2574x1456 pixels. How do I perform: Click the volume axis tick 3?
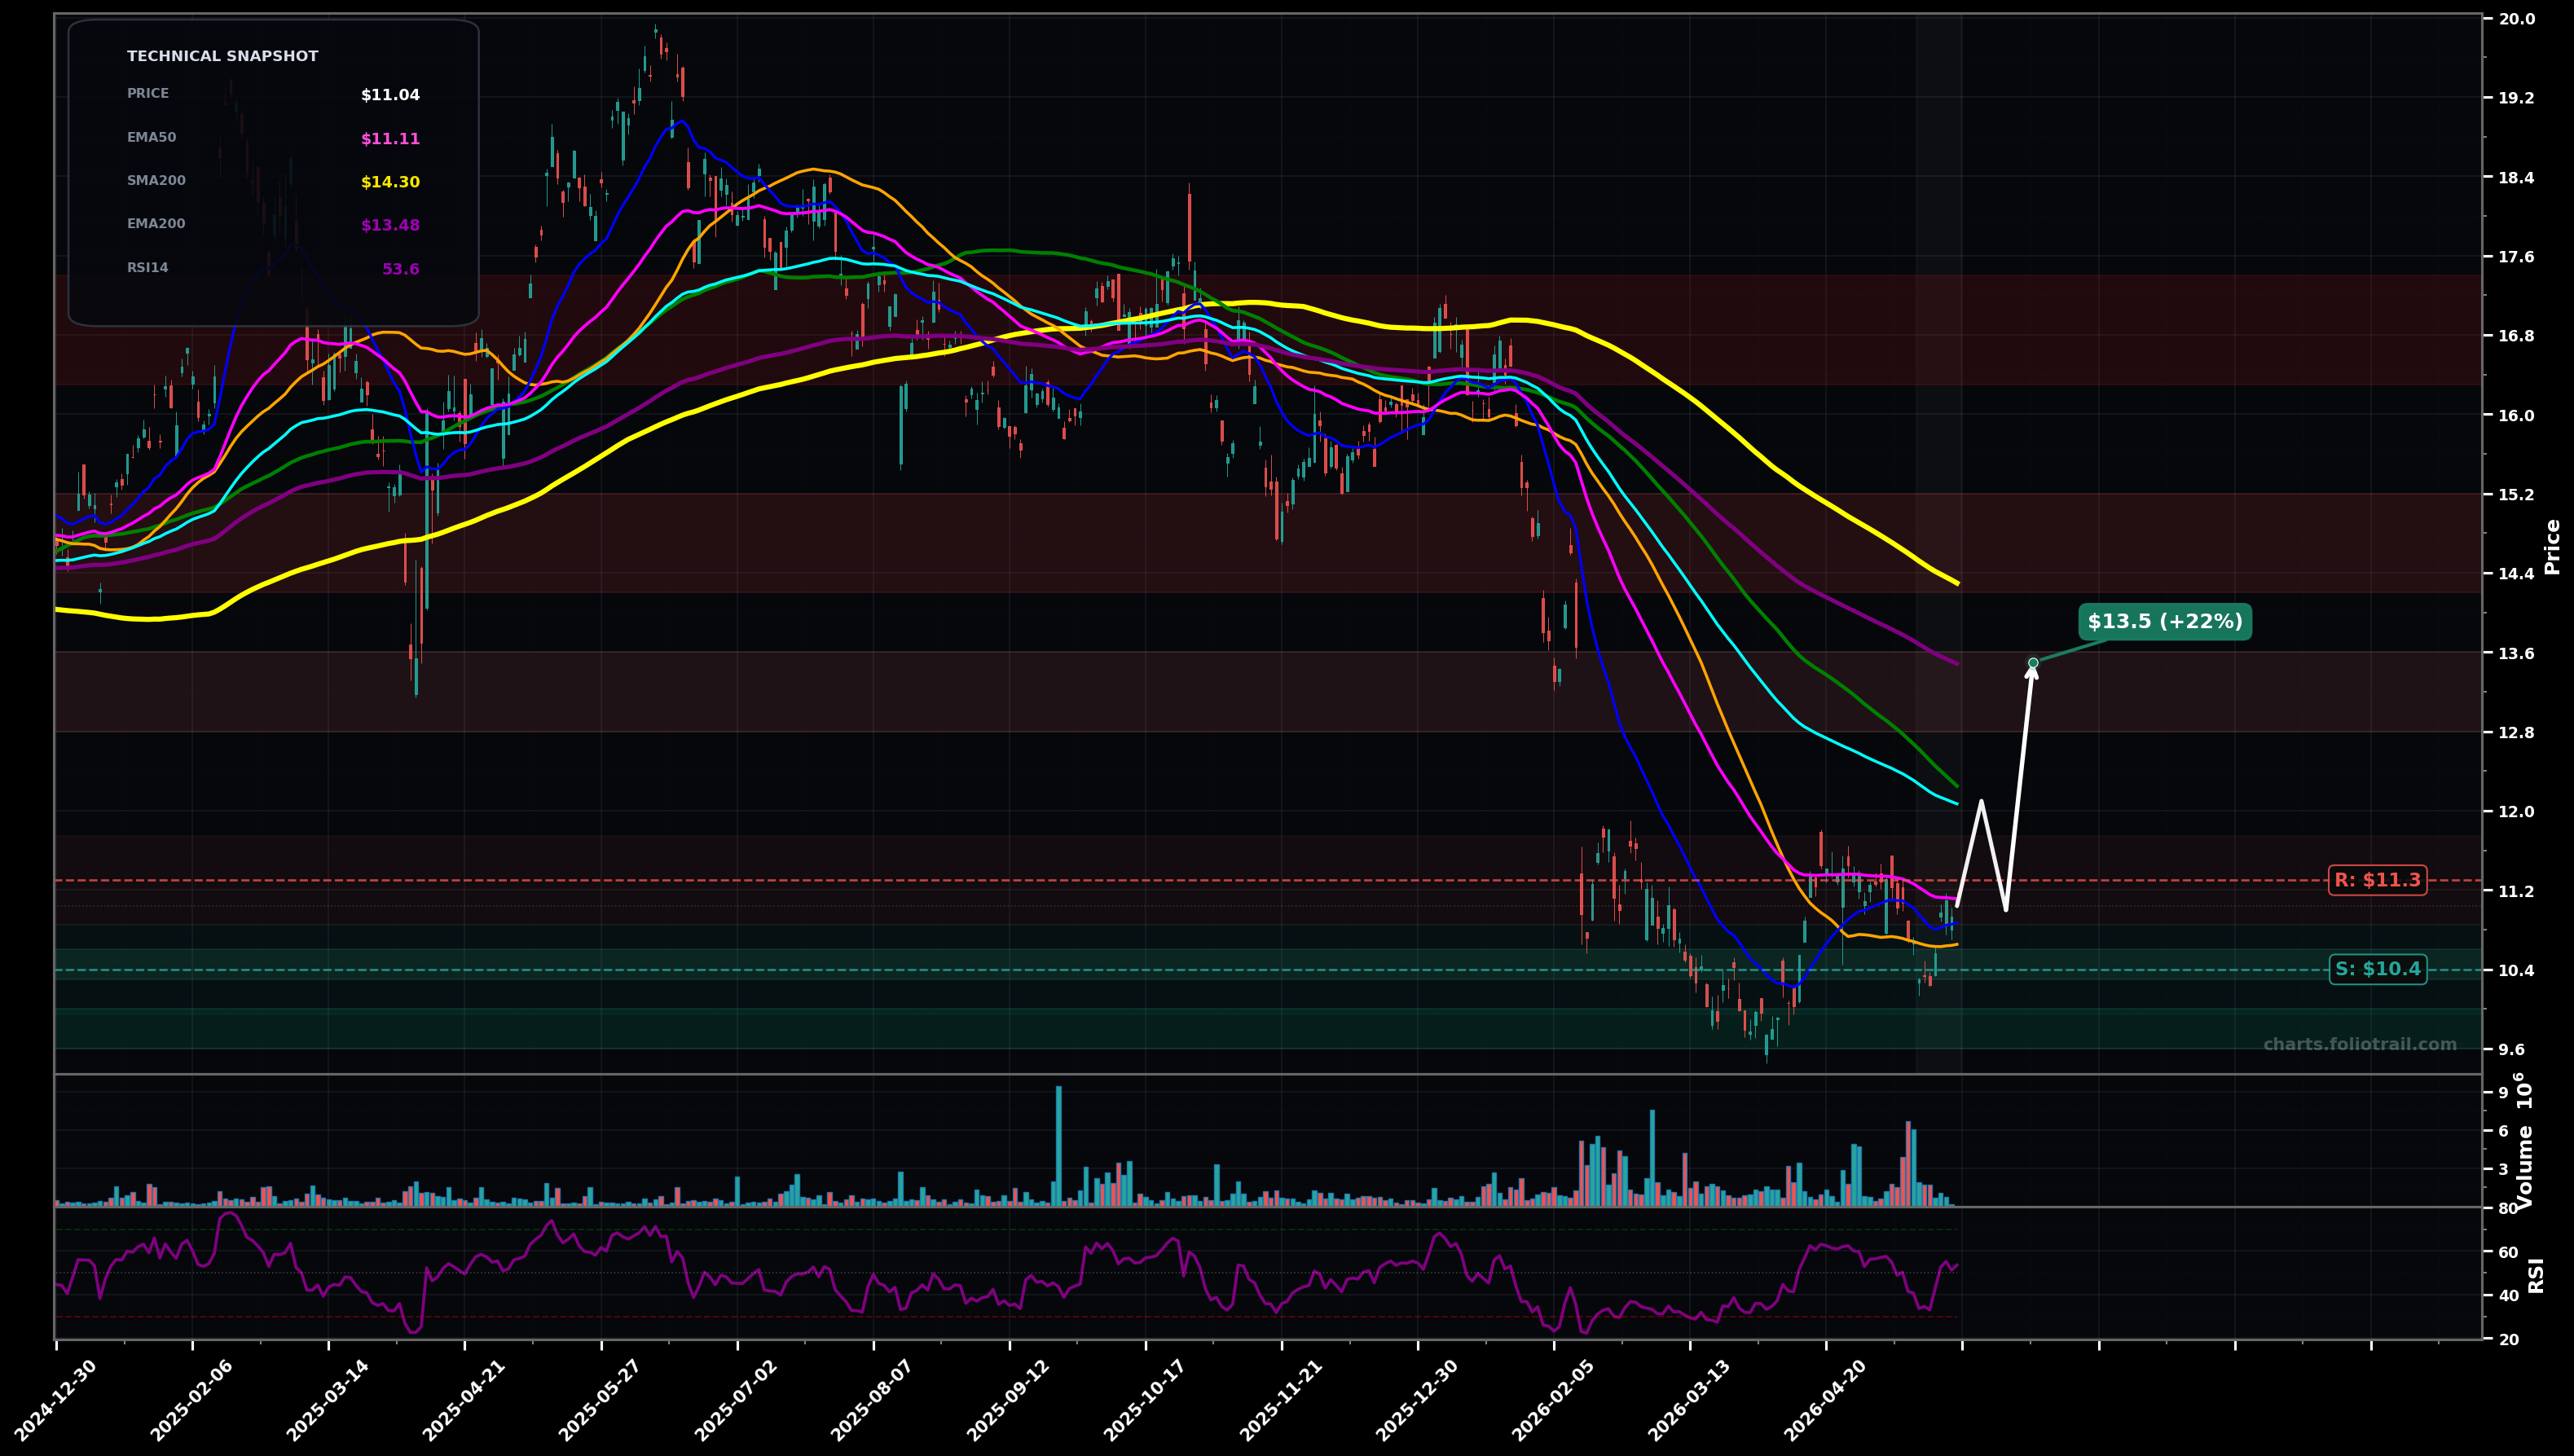tap(2503, 1170)
